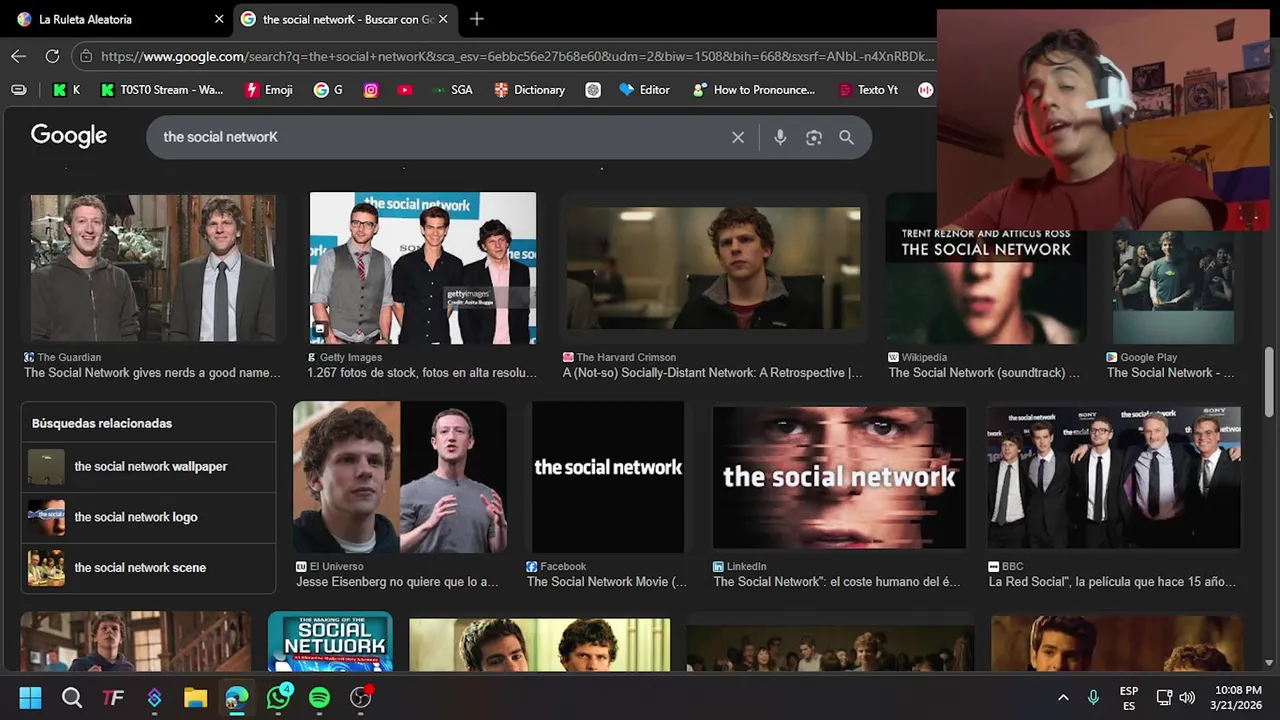1280x720 pixels.
Task: Open the clock and date flyout
Action: tap(1236, 697)
